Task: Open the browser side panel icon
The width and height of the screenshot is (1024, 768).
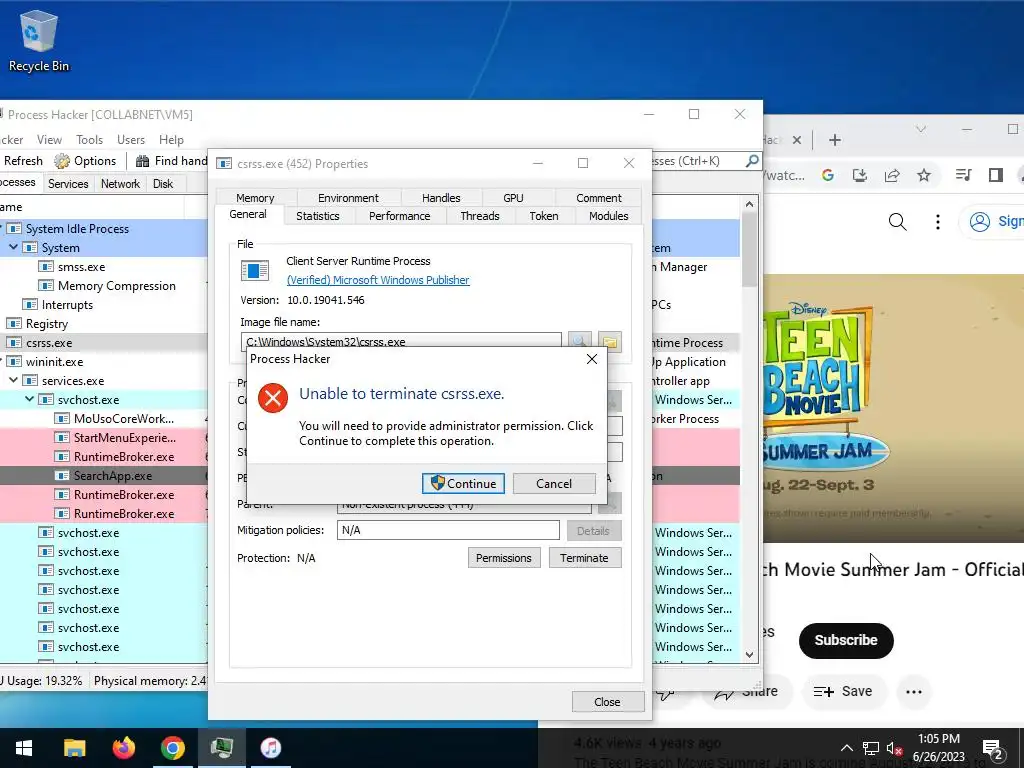Action: (x=995, y=175)
